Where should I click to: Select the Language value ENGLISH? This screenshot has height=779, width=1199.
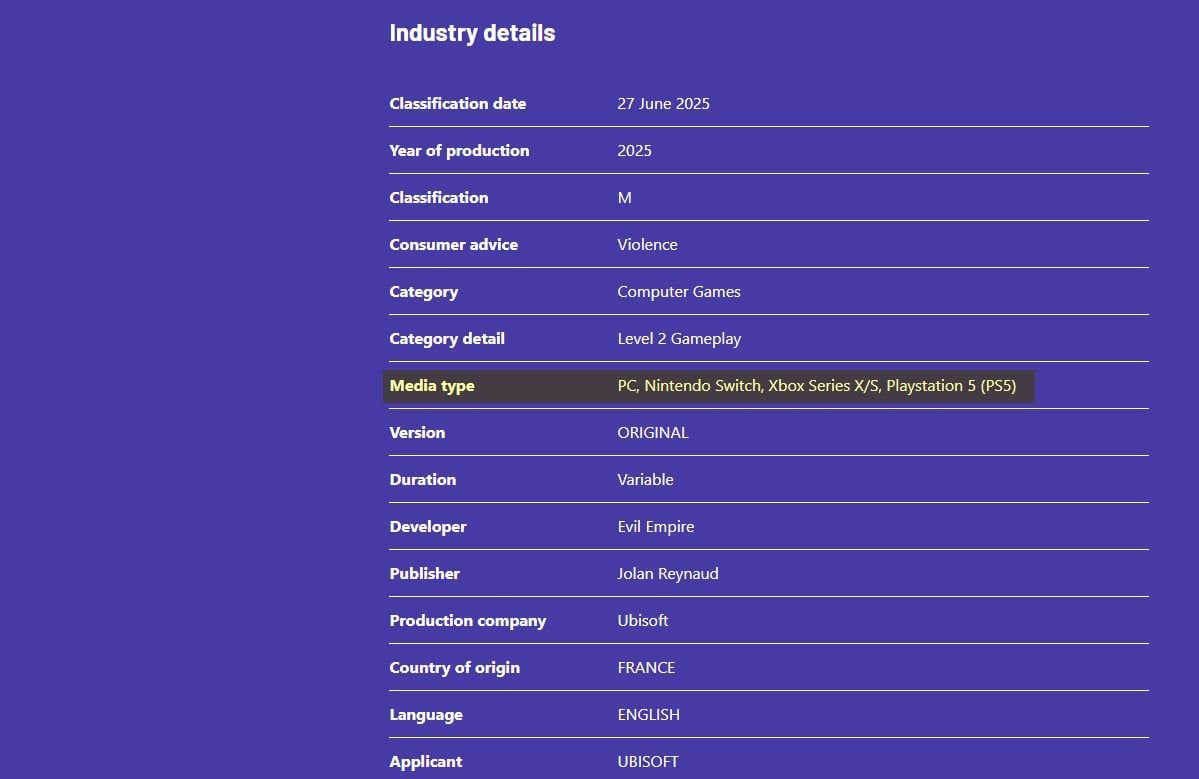click(x=648, y=715)
